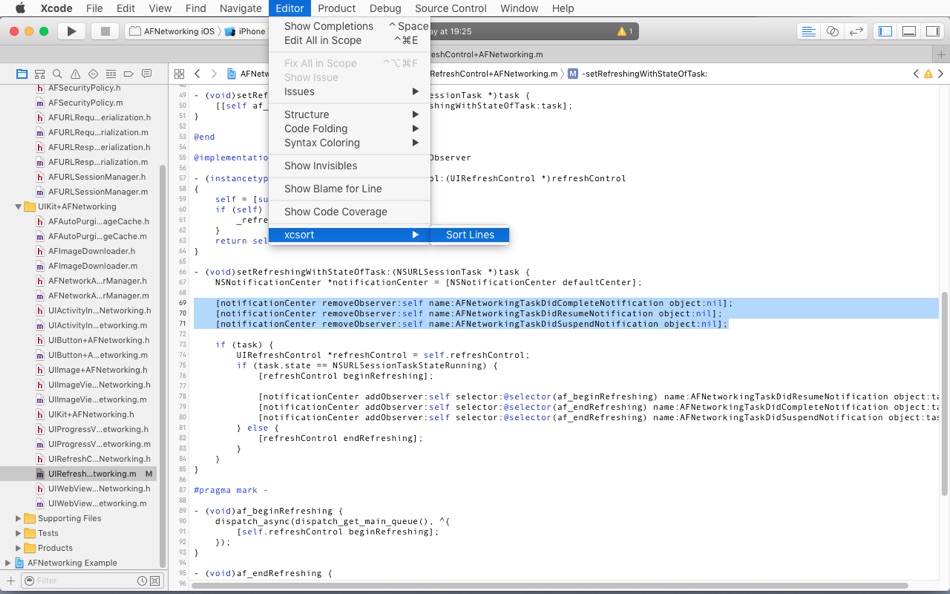Screen dimensions: 950x594
Task: Show the version editor
Action: 856,32
